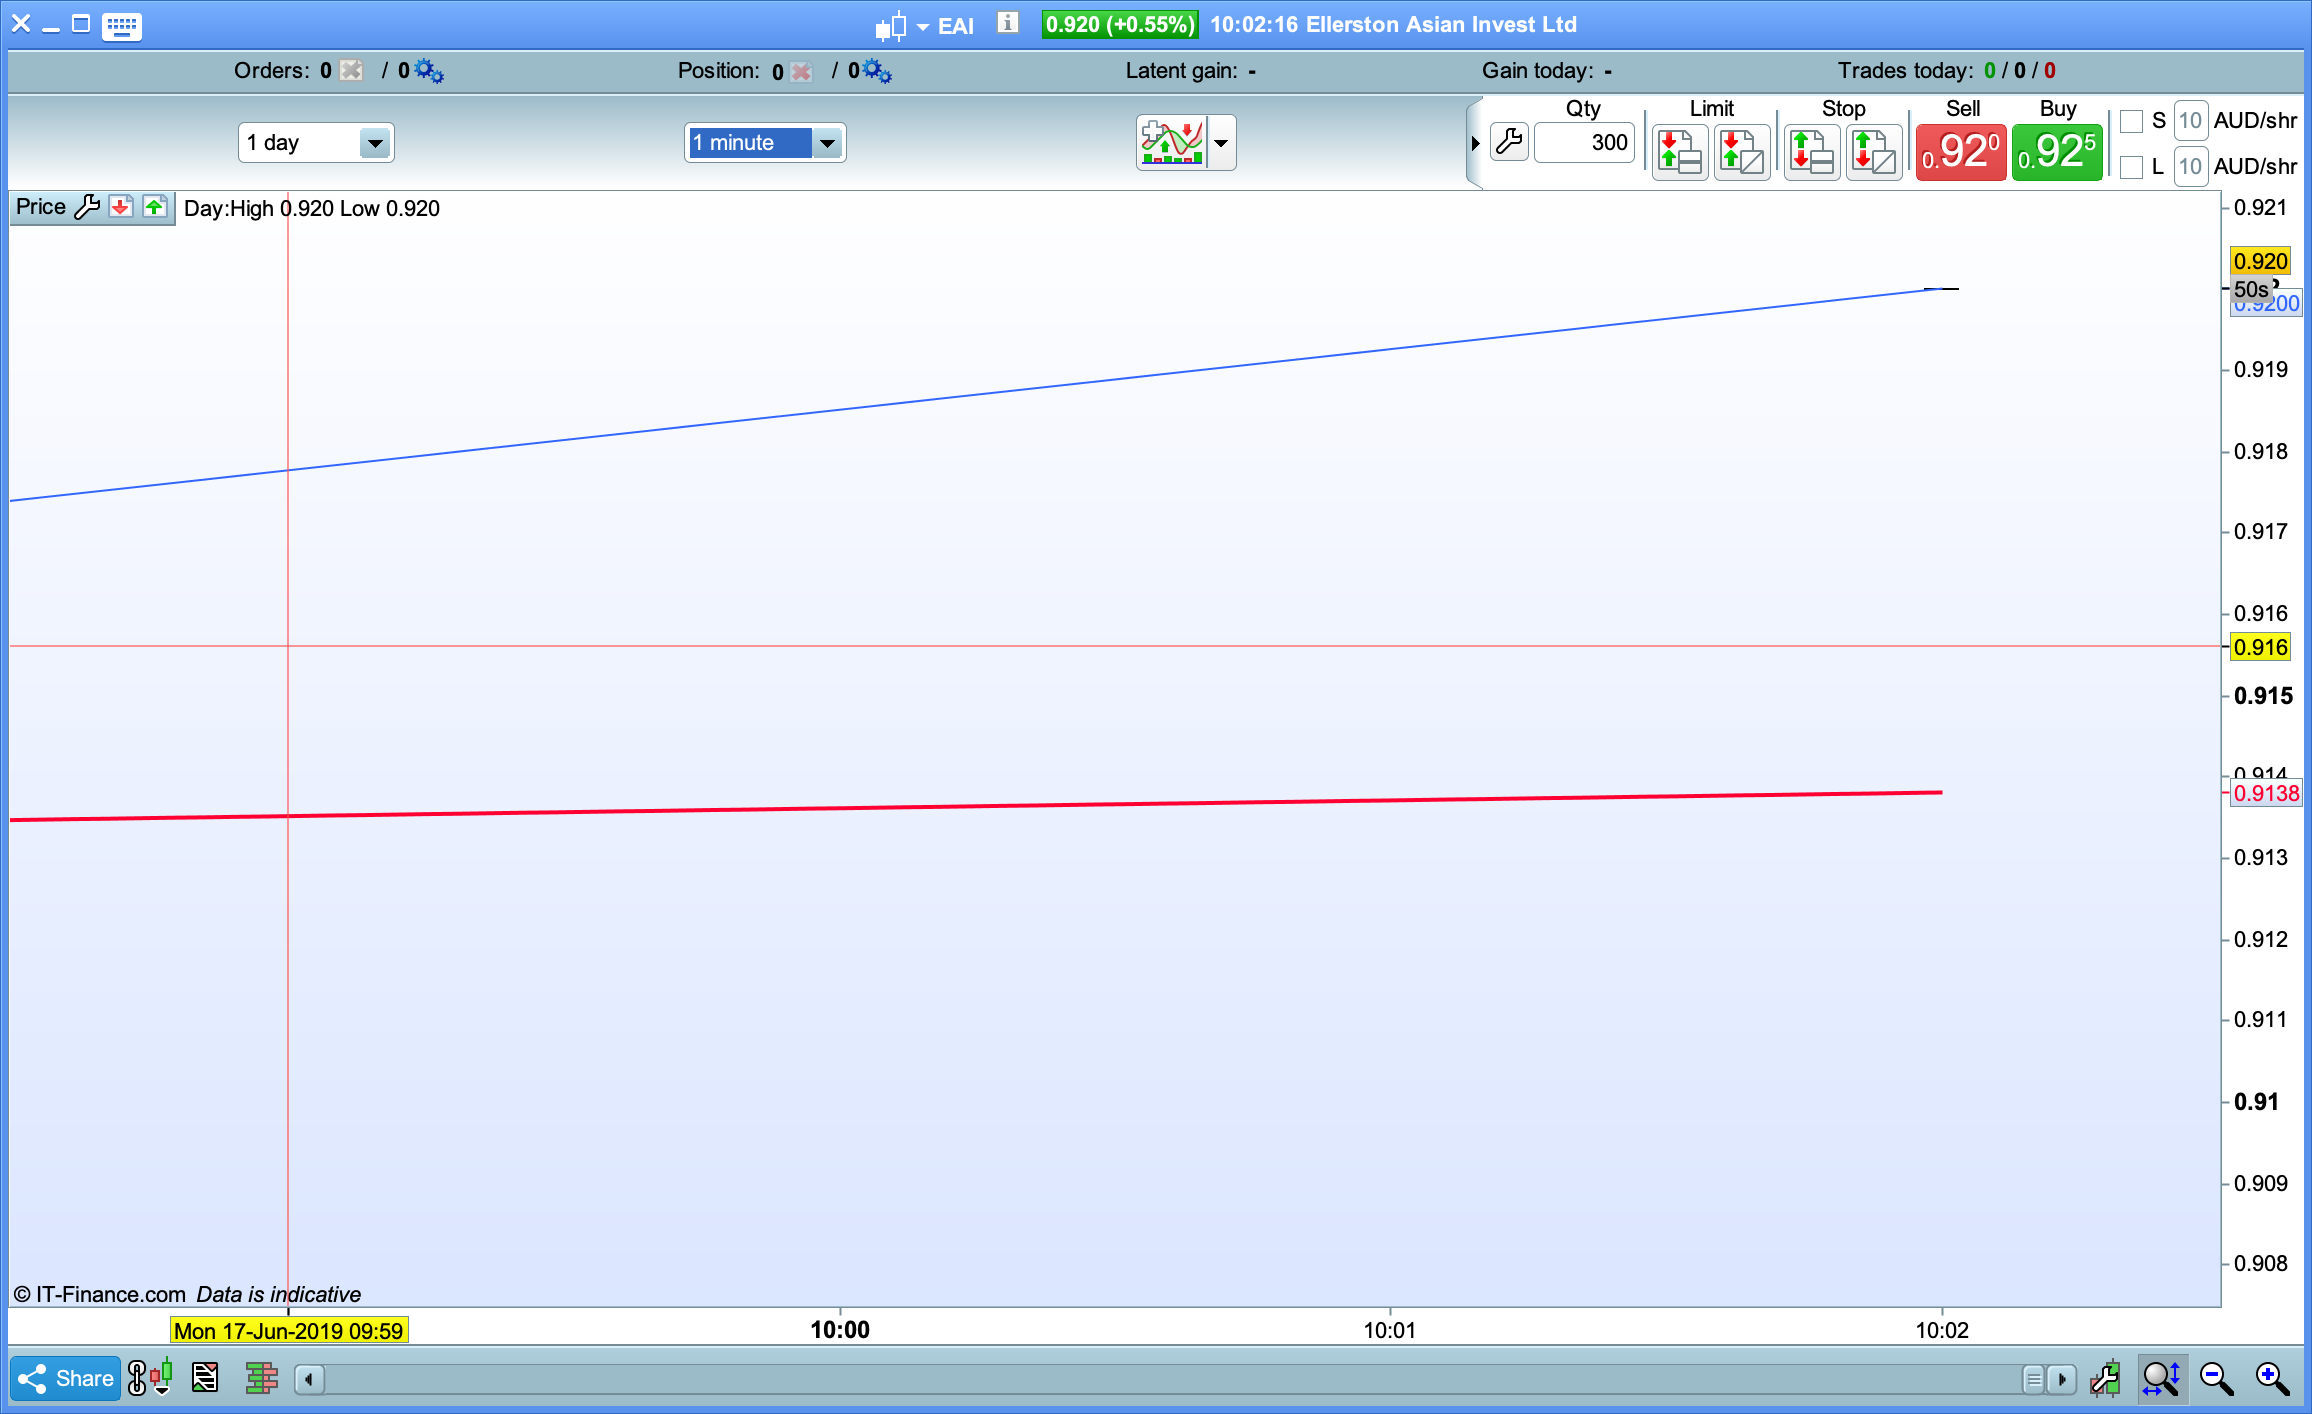Click the Qty input field showing 300

coord(1584,143)
